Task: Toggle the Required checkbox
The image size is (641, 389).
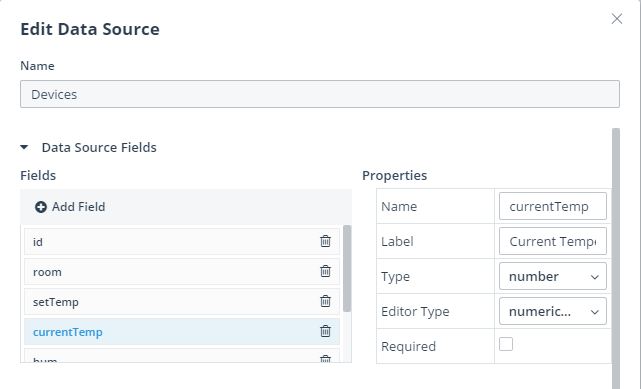Action: (x=506, y=344)
